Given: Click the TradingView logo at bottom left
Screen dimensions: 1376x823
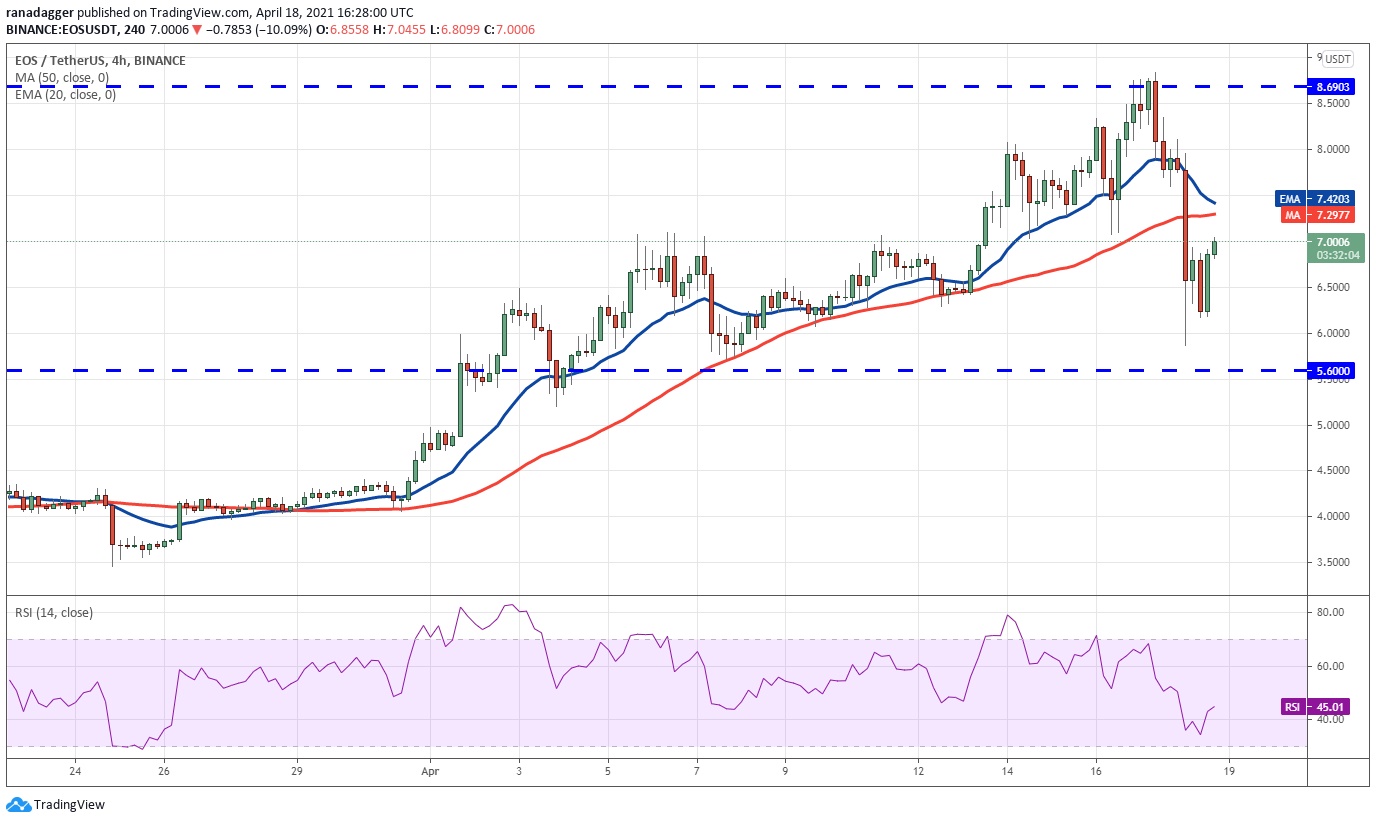Looking at the screenshot, I should point(56,804).
